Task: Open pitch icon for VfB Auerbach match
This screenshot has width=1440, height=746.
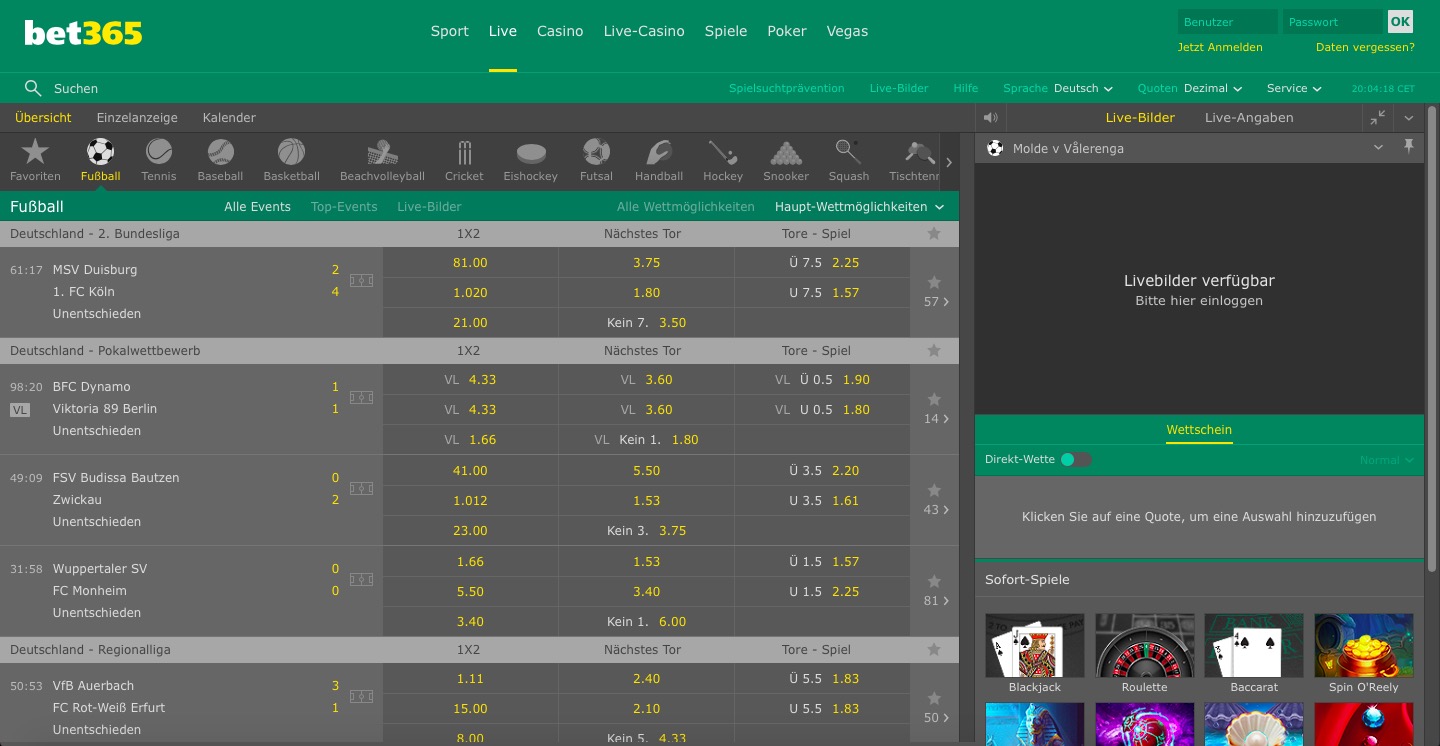Action: pos(361,697)
